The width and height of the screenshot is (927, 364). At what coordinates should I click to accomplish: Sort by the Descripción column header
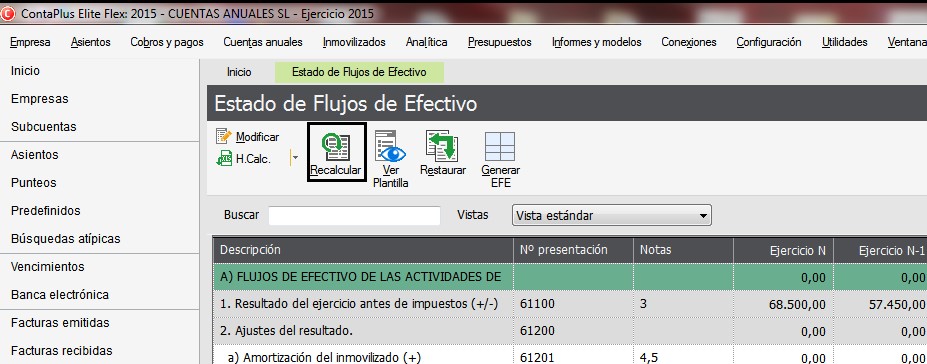click(x=363, y=250)
